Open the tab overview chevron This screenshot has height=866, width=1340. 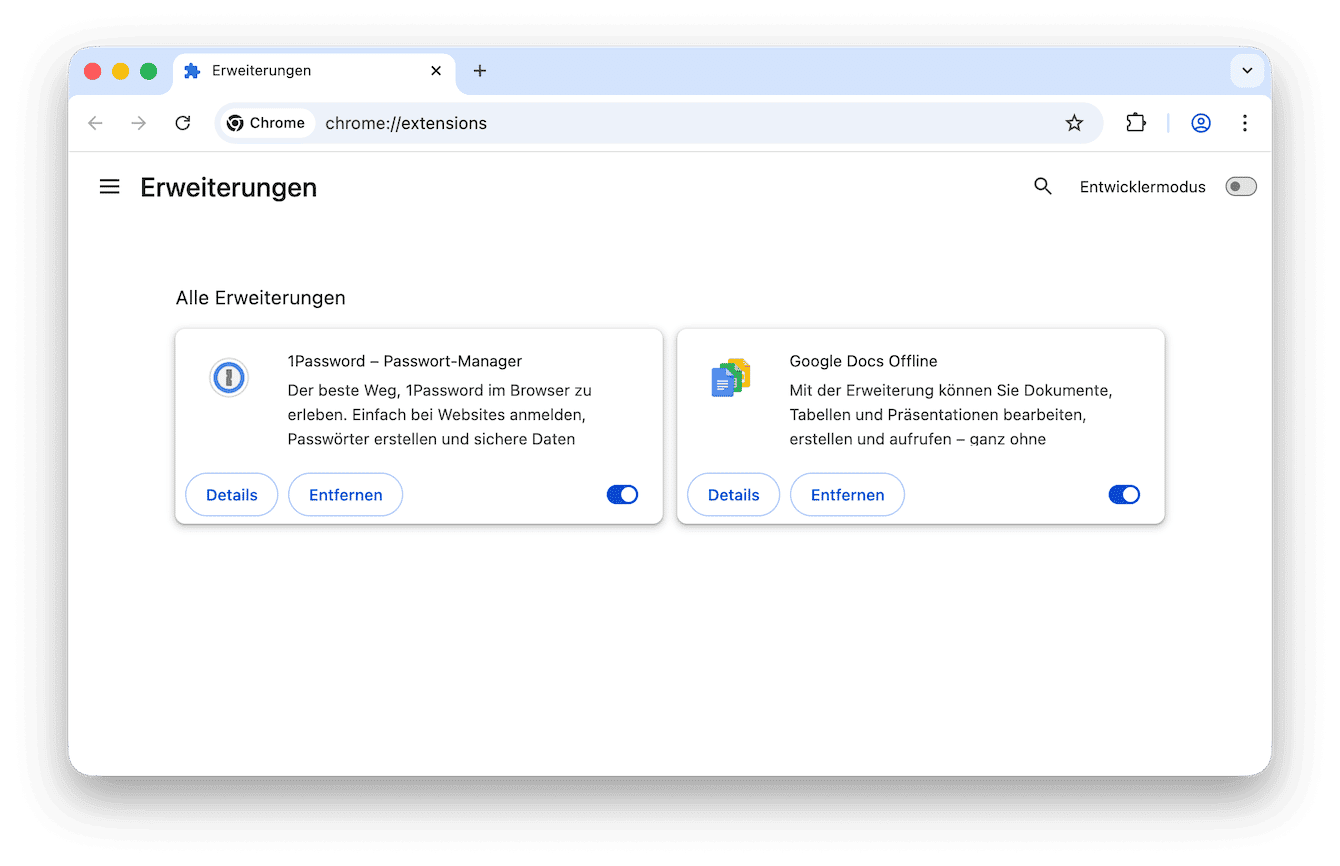tap(1247, 71)
